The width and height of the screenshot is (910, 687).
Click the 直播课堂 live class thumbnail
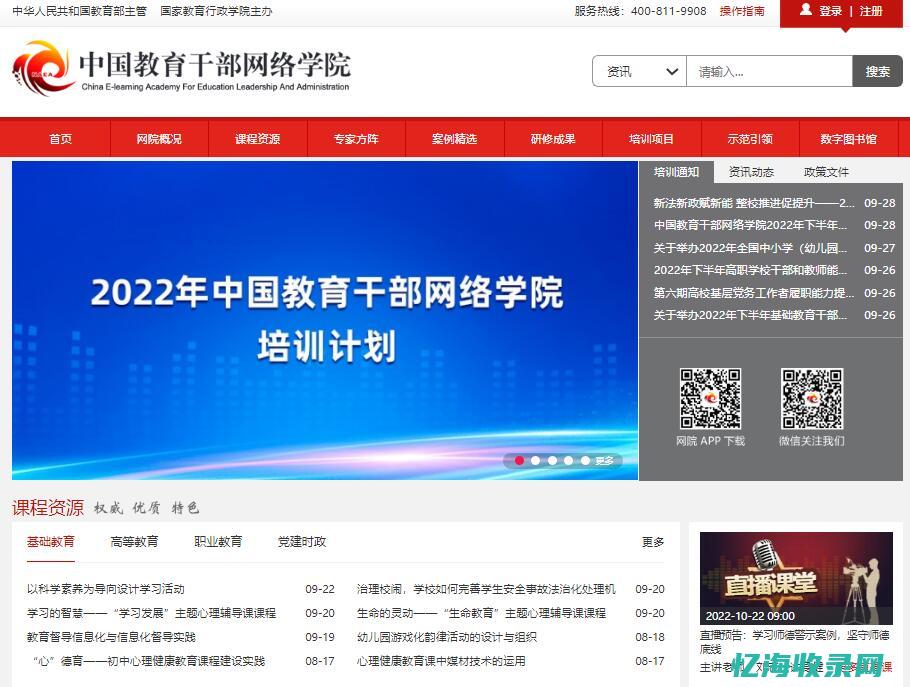[796, 578]
